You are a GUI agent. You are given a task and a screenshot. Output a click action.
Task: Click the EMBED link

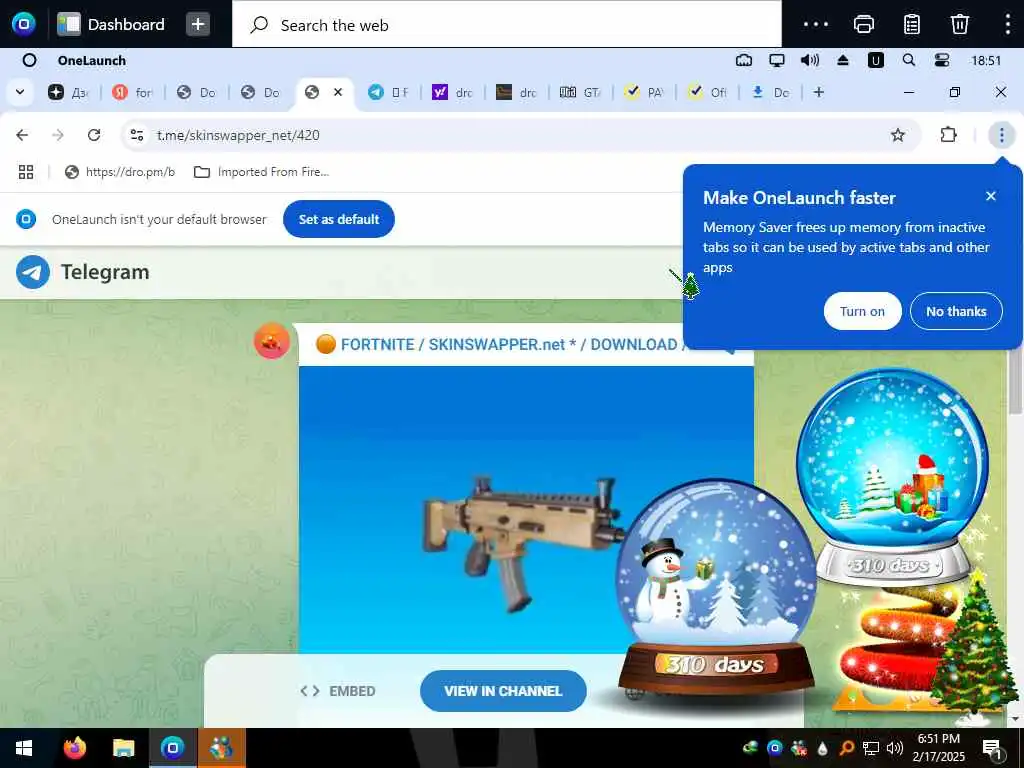pyautogui.click(x=338, y=691)
